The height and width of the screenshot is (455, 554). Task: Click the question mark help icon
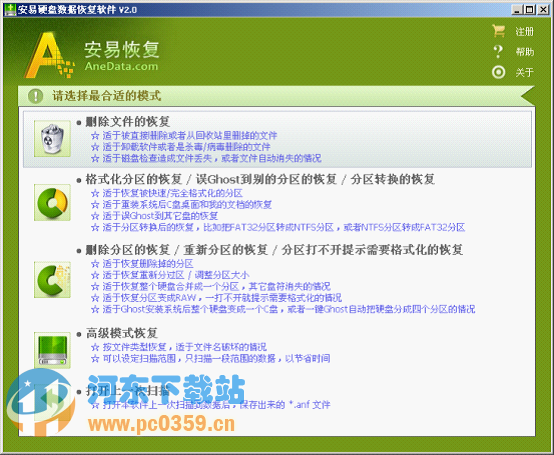(498, 52)
